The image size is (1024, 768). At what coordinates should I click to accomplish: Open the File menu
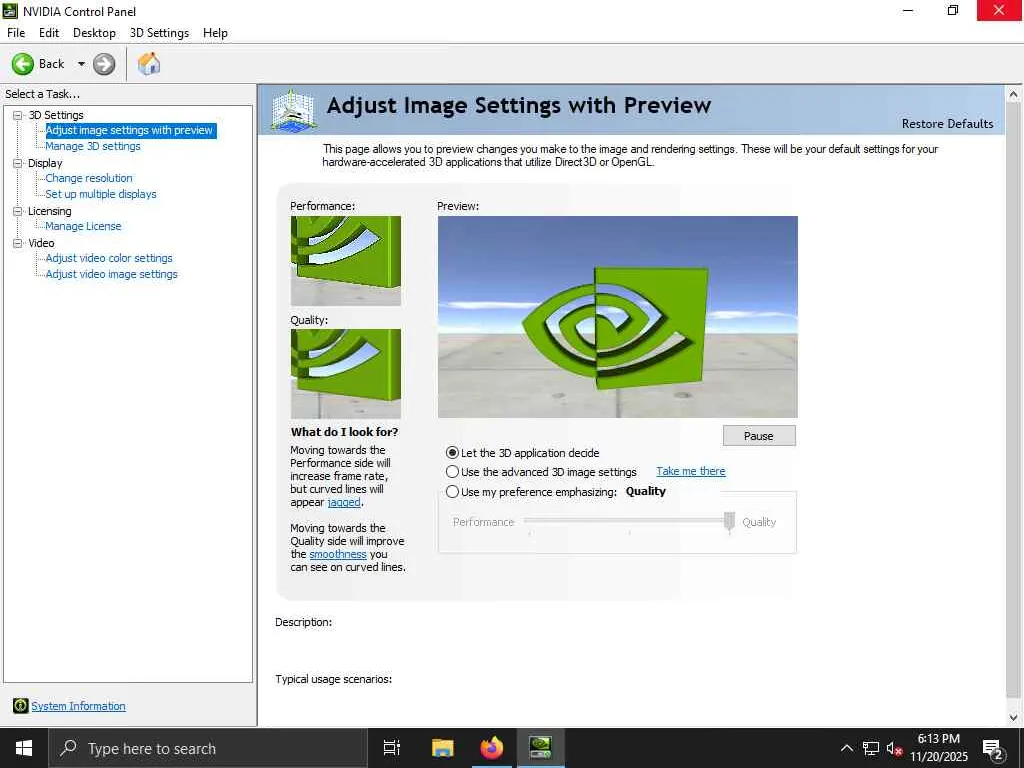(x=16, y=33)
